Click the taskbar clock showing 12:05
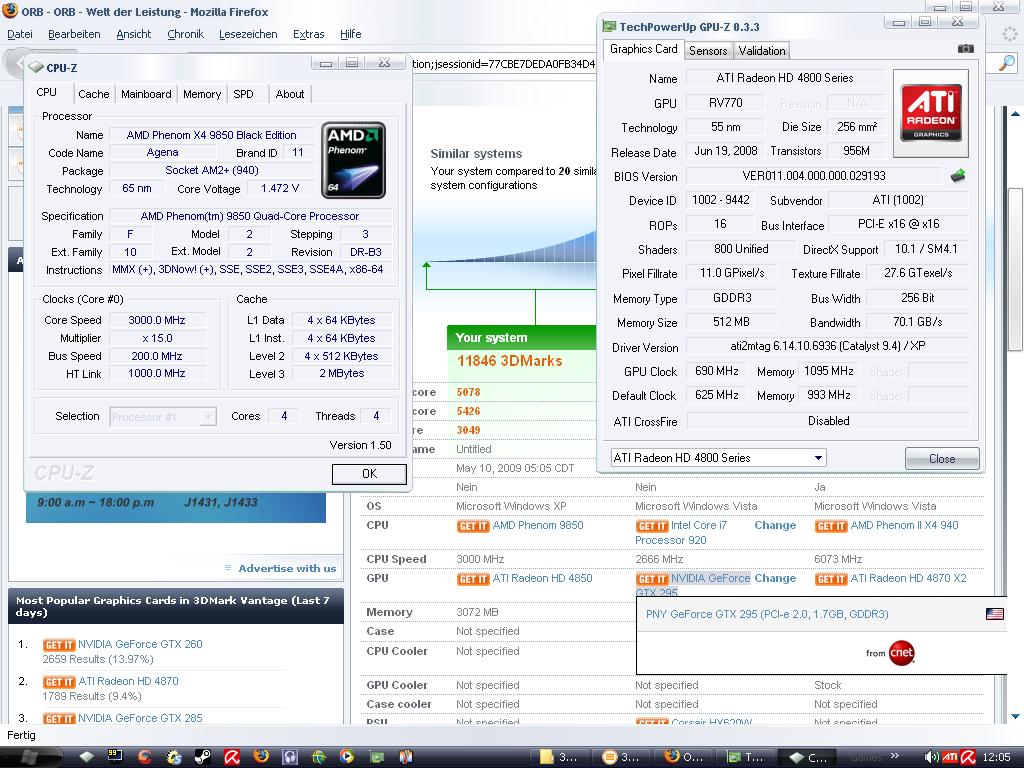This screenshot has width=1024, height=768. 996,757
